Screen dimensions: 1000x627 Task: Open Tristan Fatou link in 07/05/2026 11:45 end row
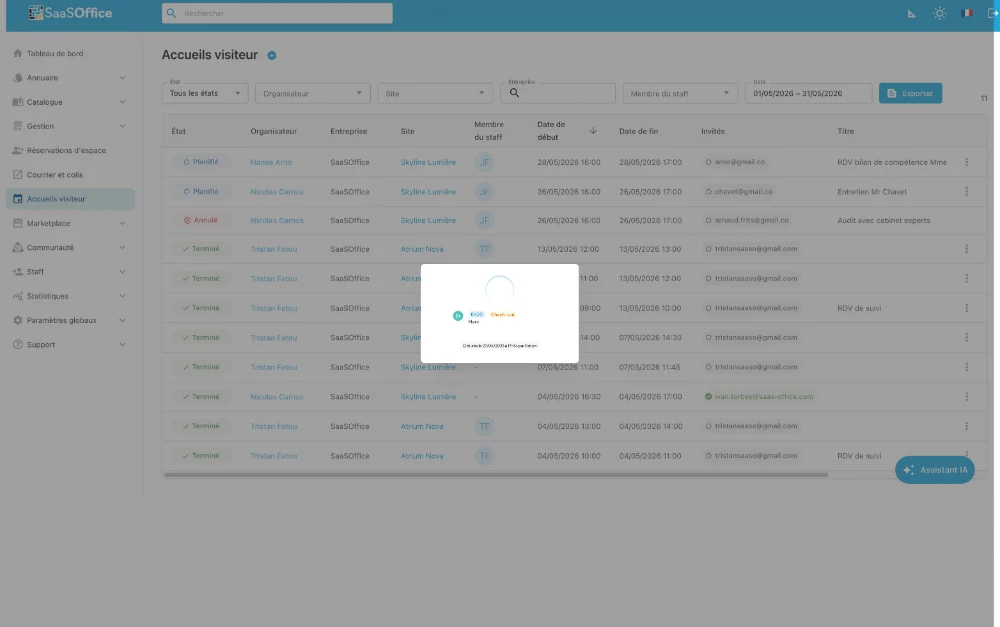pyautogui.click(x=274, y=367)
